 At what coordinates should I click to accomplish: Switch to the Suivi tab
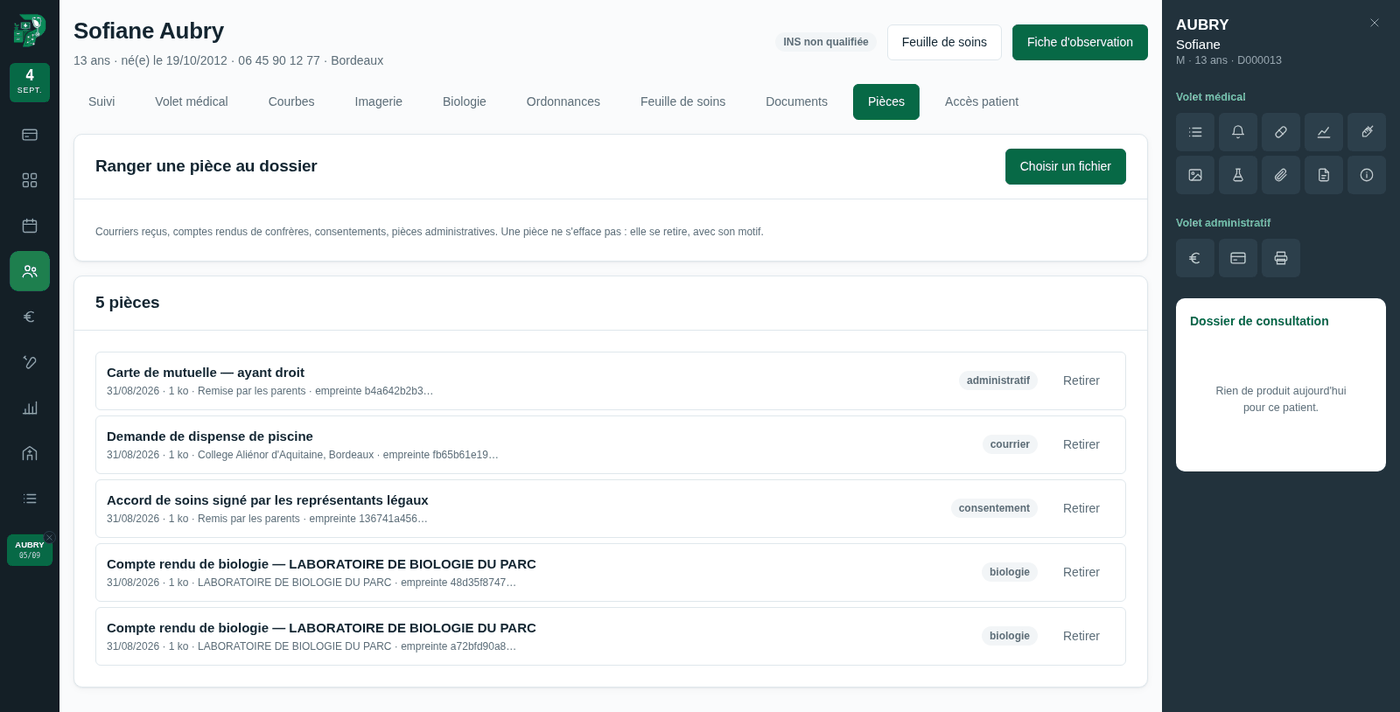(101, 102)
